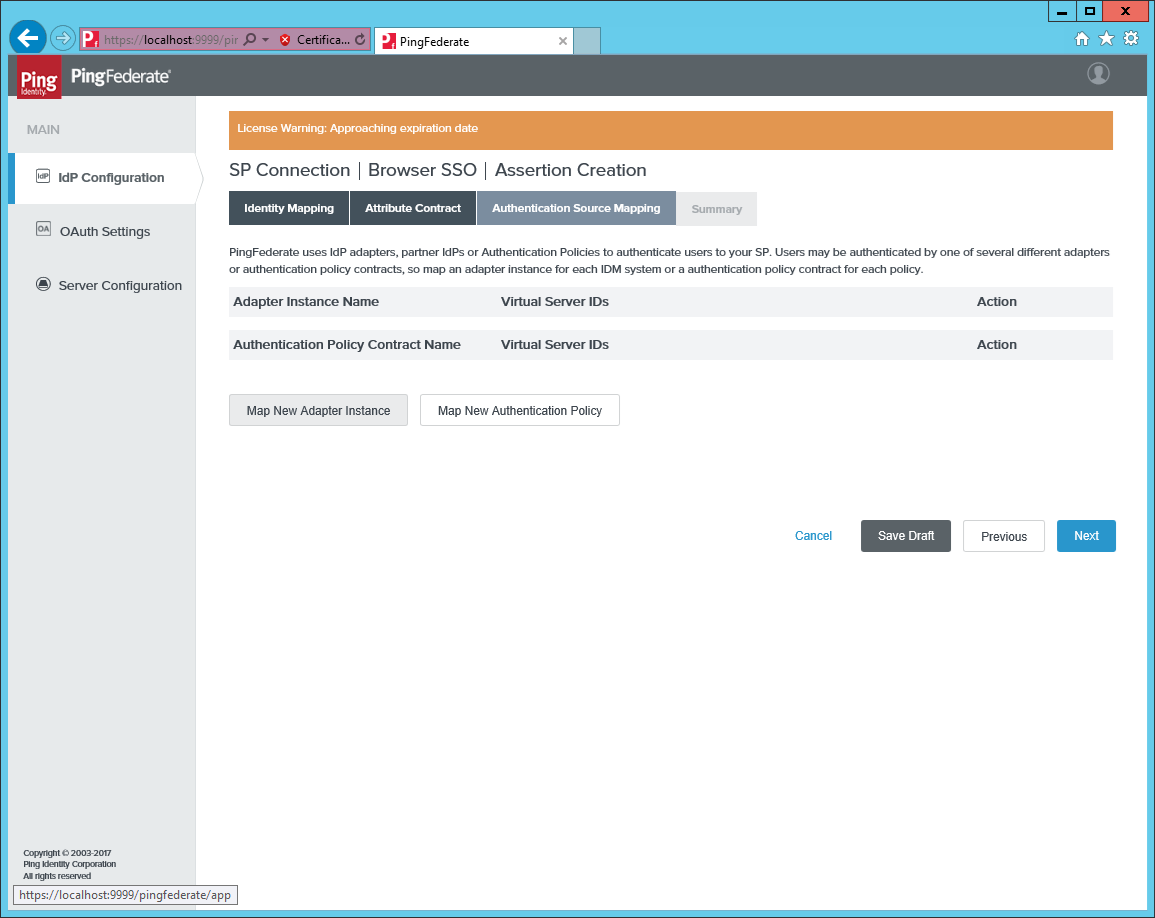Viewport: 1155px width, 918px height.
Task: Proceed with the Next button
Action: (1086, 536)
